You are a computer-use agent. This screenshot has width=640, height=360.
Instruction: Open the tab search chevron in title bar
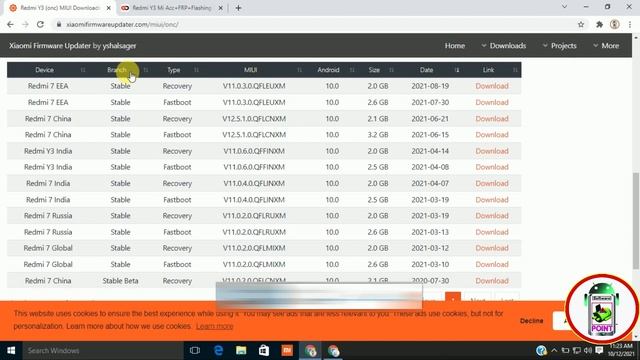click(564, 7)
